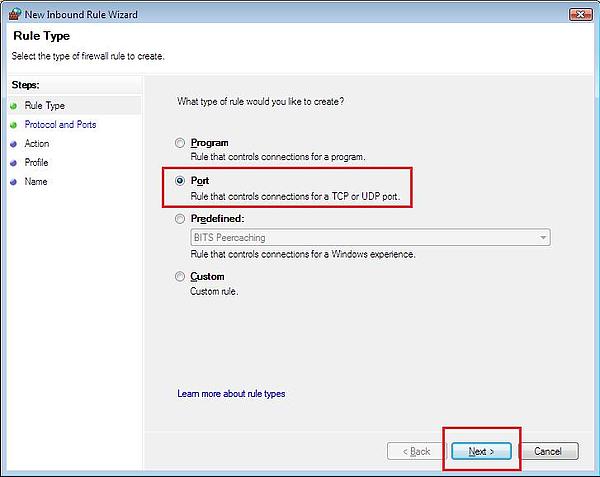
Task: Click the green bullet beside Rule Type step
Action: coord(12,106)
